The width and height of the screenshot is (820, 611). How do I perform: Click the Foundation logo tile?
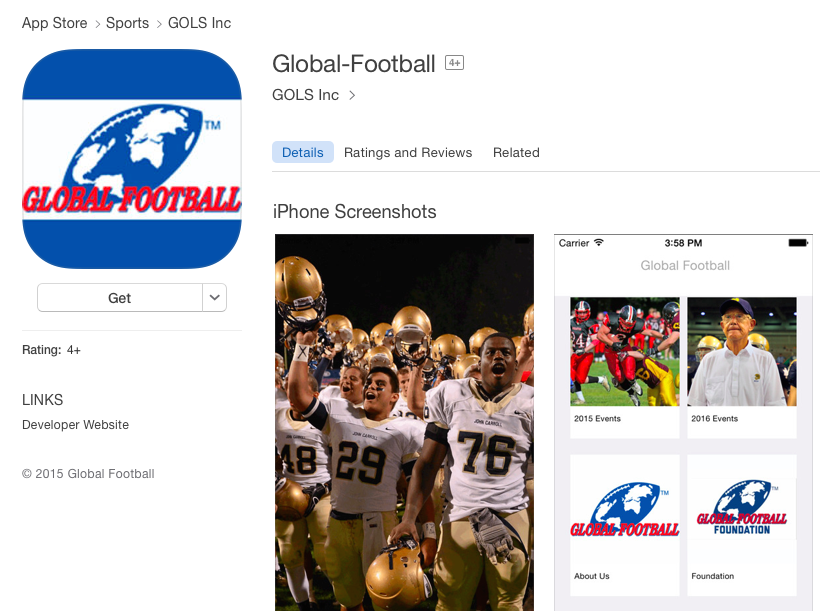click(742, 508)
